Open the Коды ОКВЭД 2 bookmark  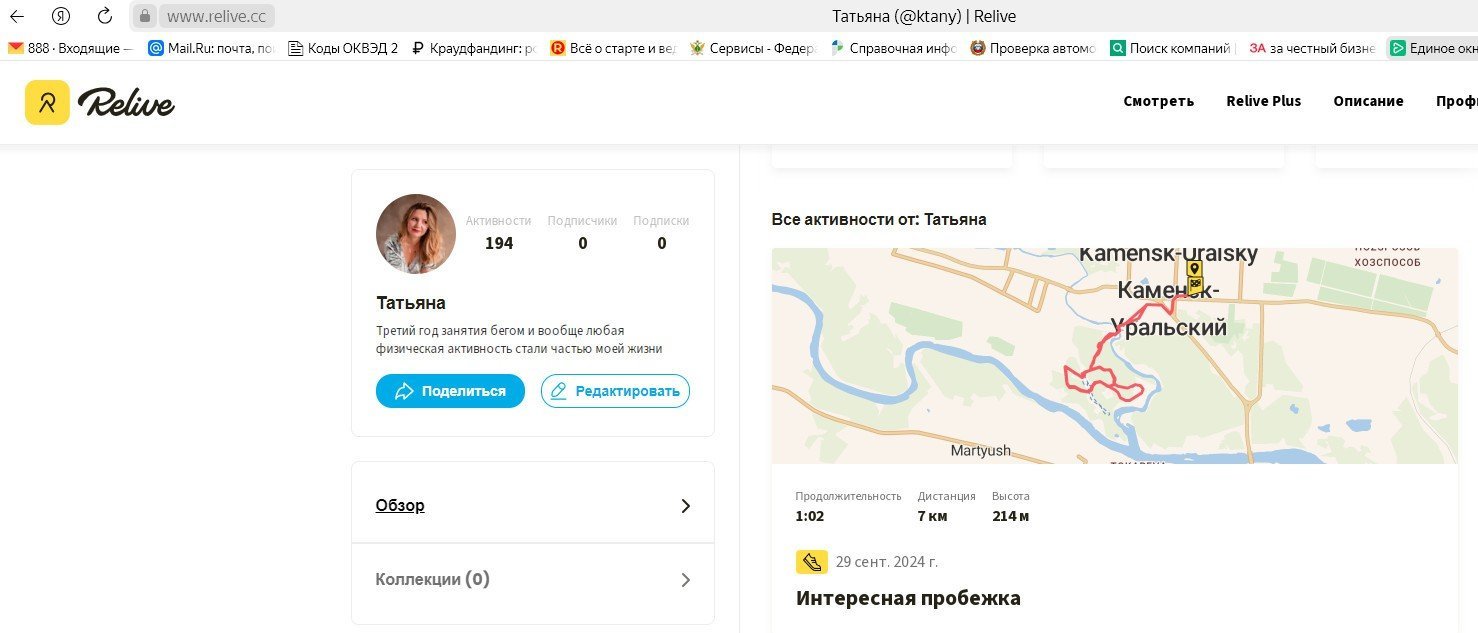(343, 47)
